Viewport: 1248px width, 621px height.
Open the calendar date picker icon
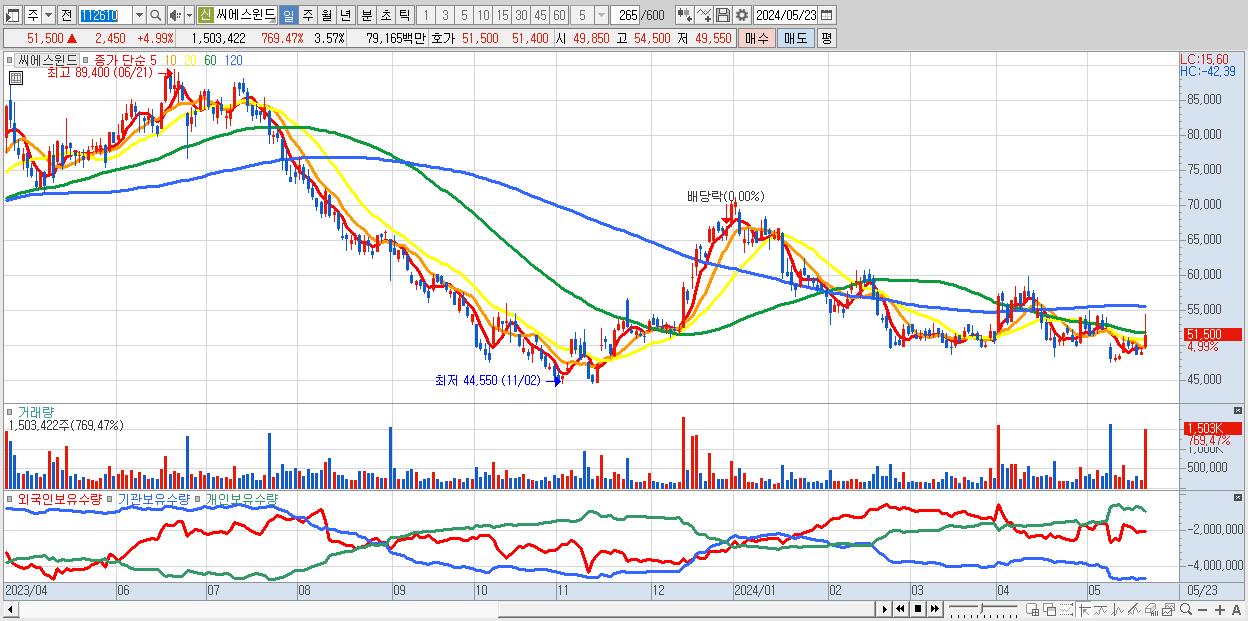pos(826,15)
